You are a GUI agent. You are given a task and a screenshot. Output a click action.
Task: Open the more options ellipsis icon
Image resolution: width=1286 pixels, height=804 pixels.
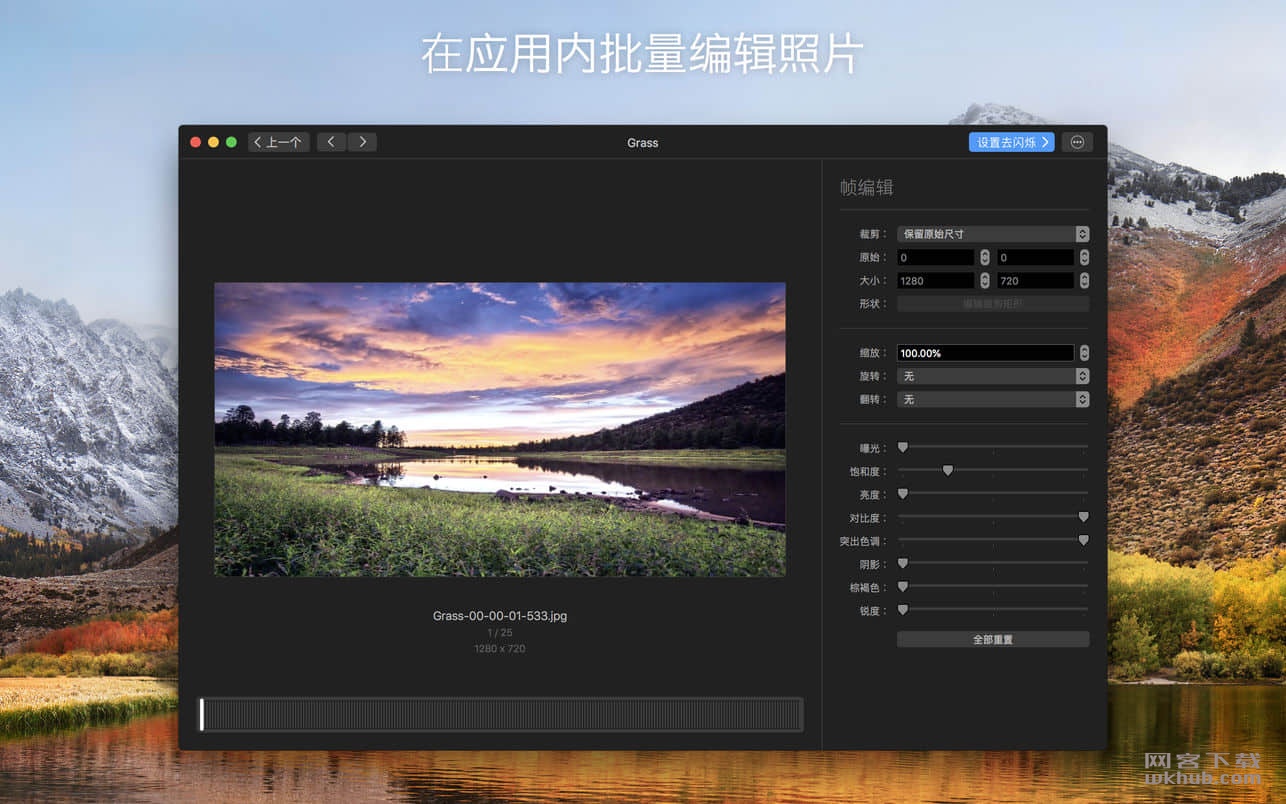(1077, 142)
